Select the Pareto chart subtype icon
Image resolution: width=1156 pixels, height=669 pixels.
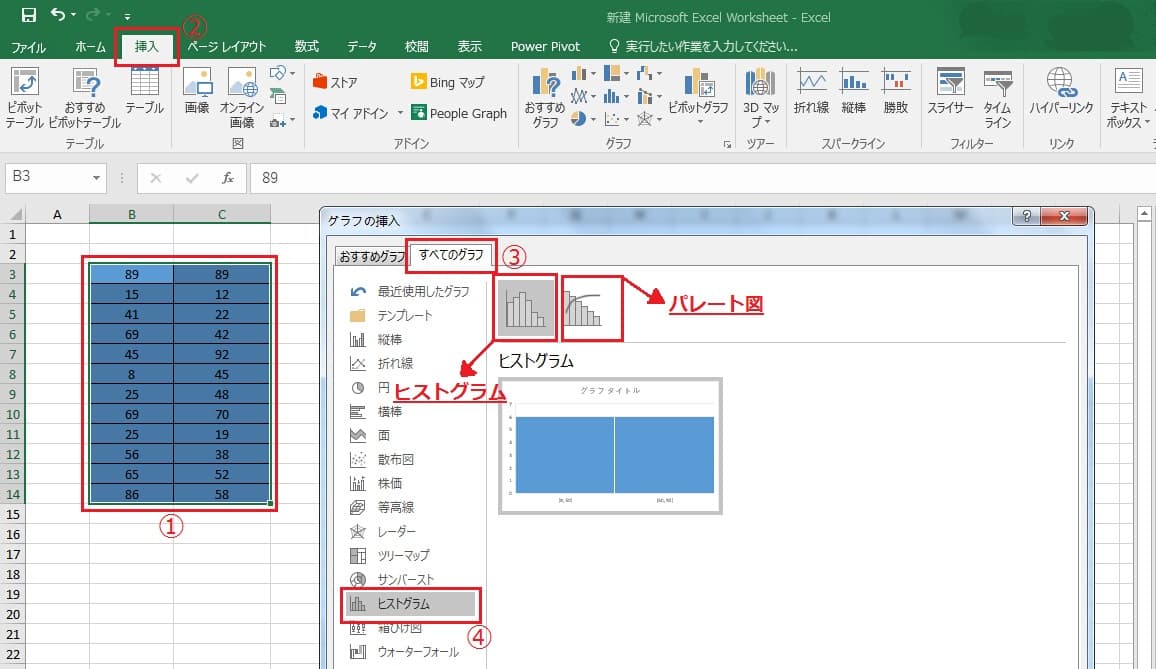591,308
